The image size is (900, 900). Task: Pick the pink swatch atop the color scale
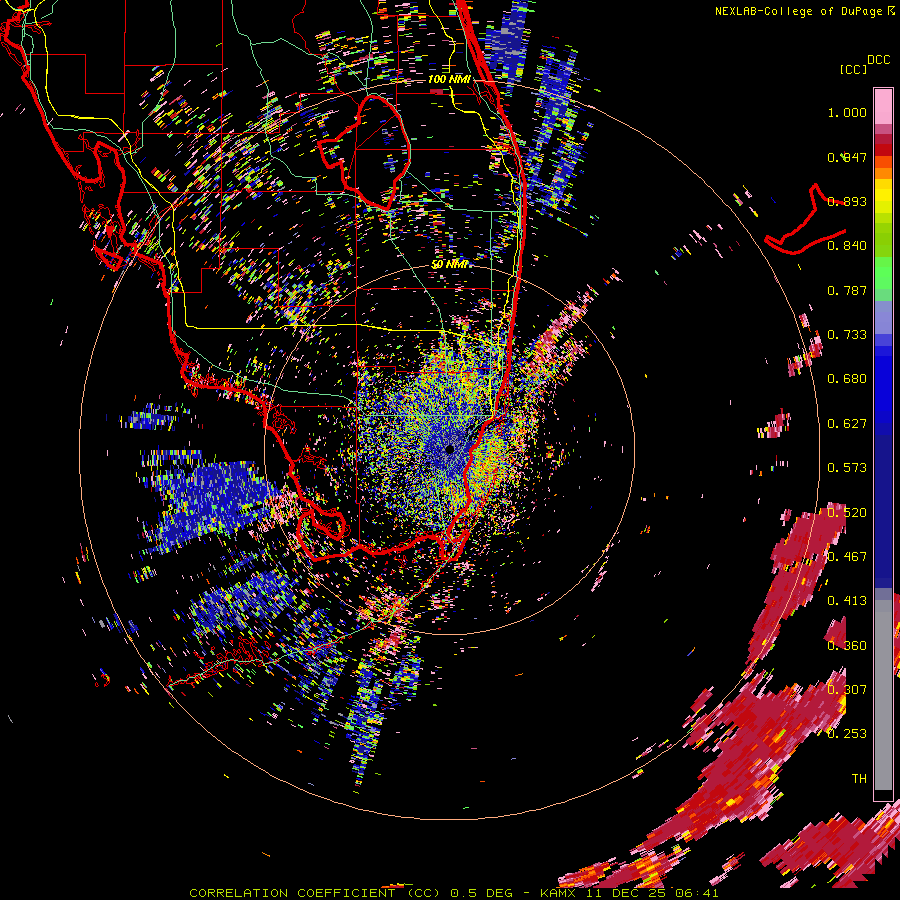tap(883, 106)
